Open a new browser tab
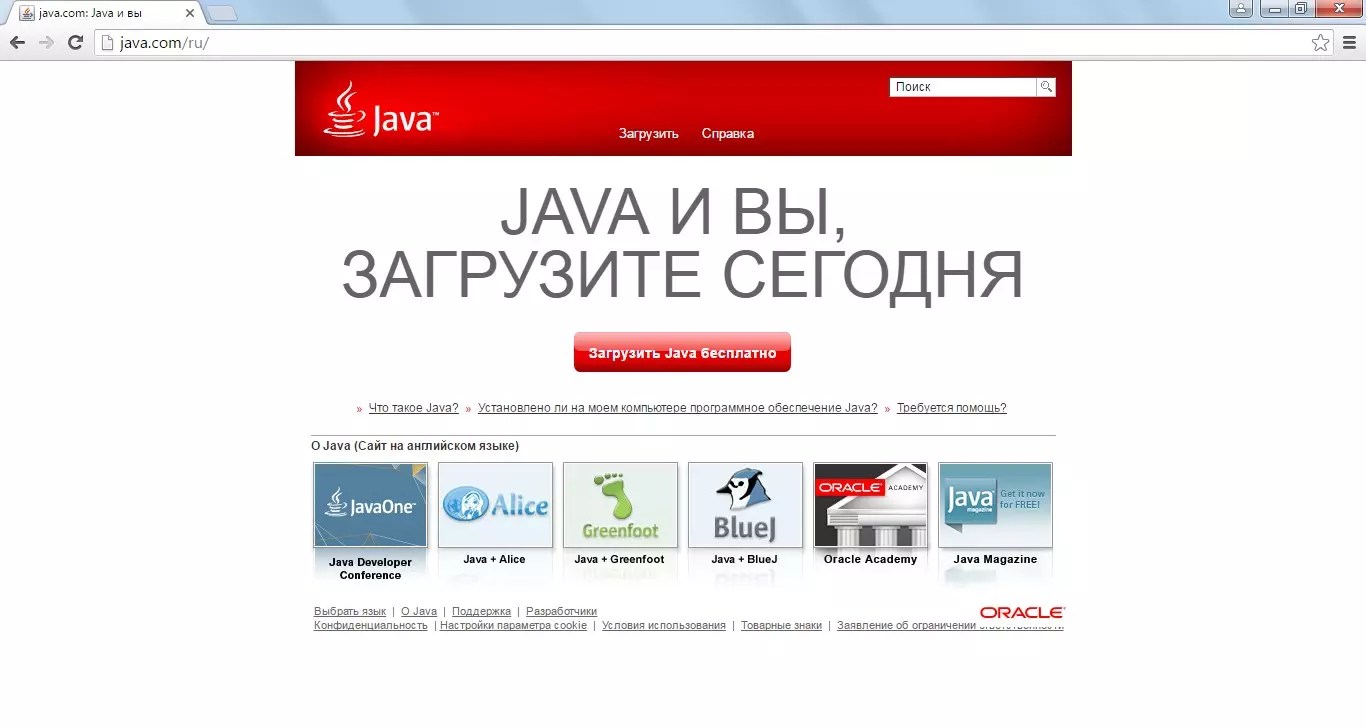1366x728 pixels. coord(222,13)
